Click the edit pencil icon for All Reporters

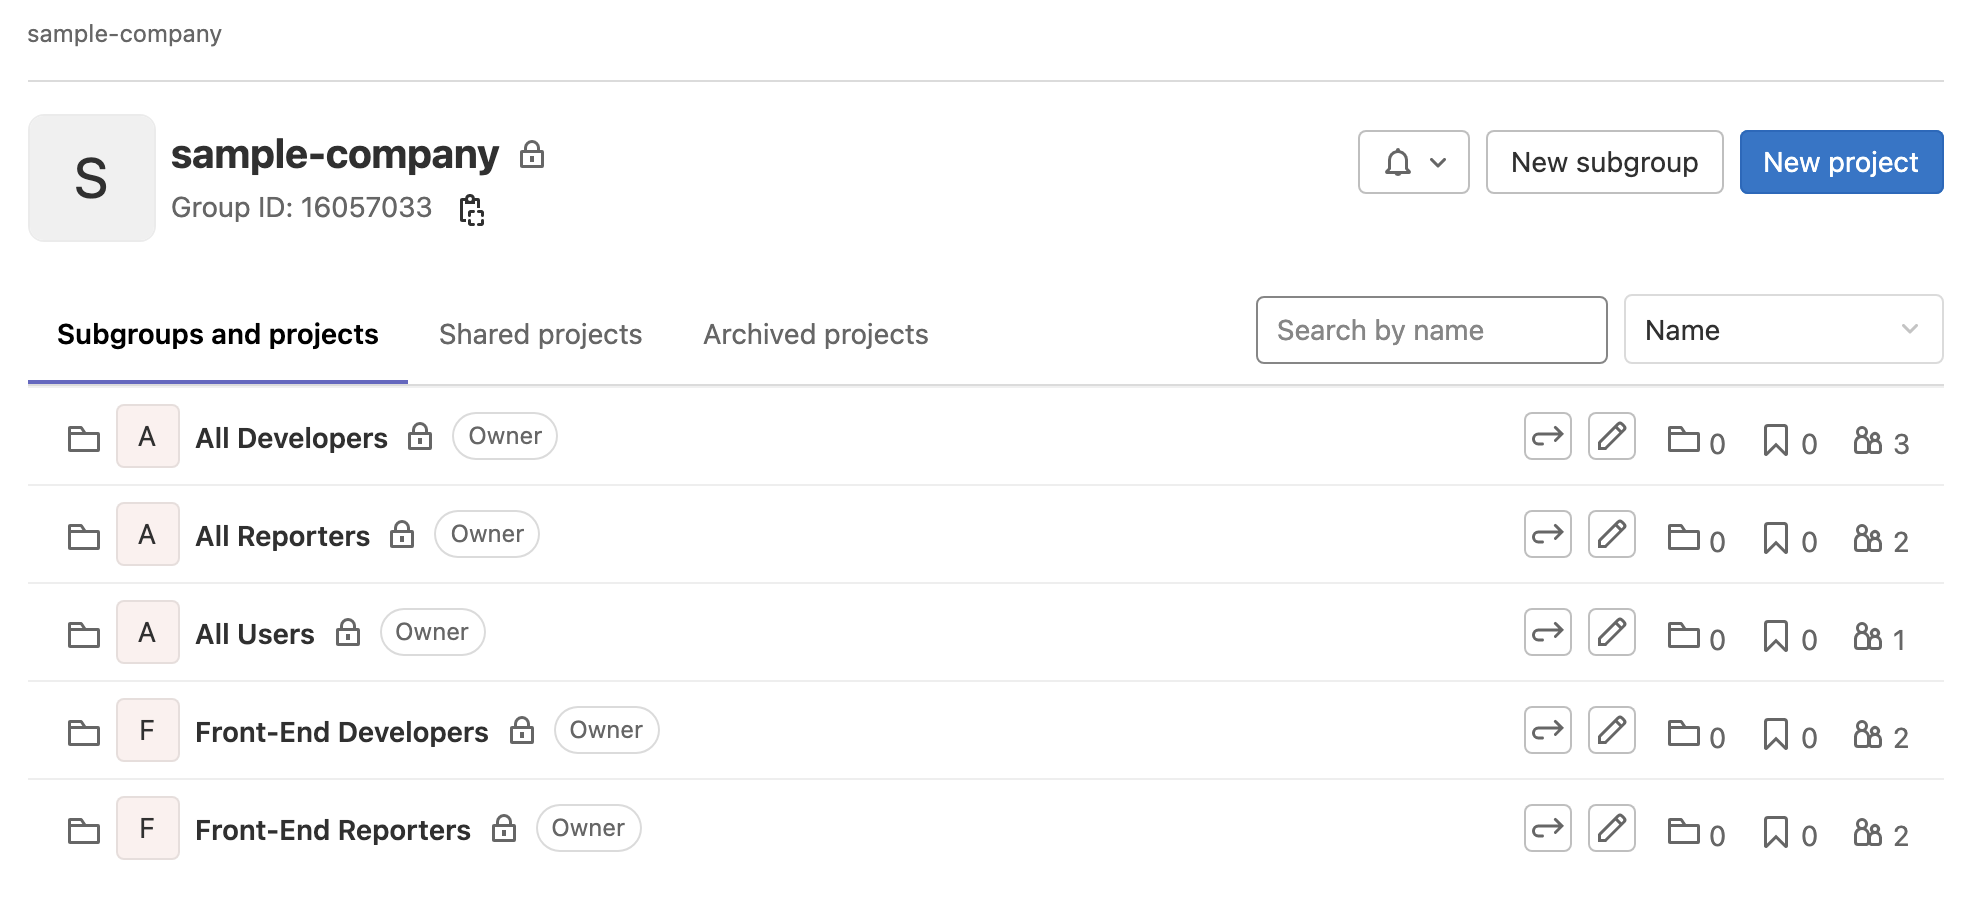coord(1612,534)
